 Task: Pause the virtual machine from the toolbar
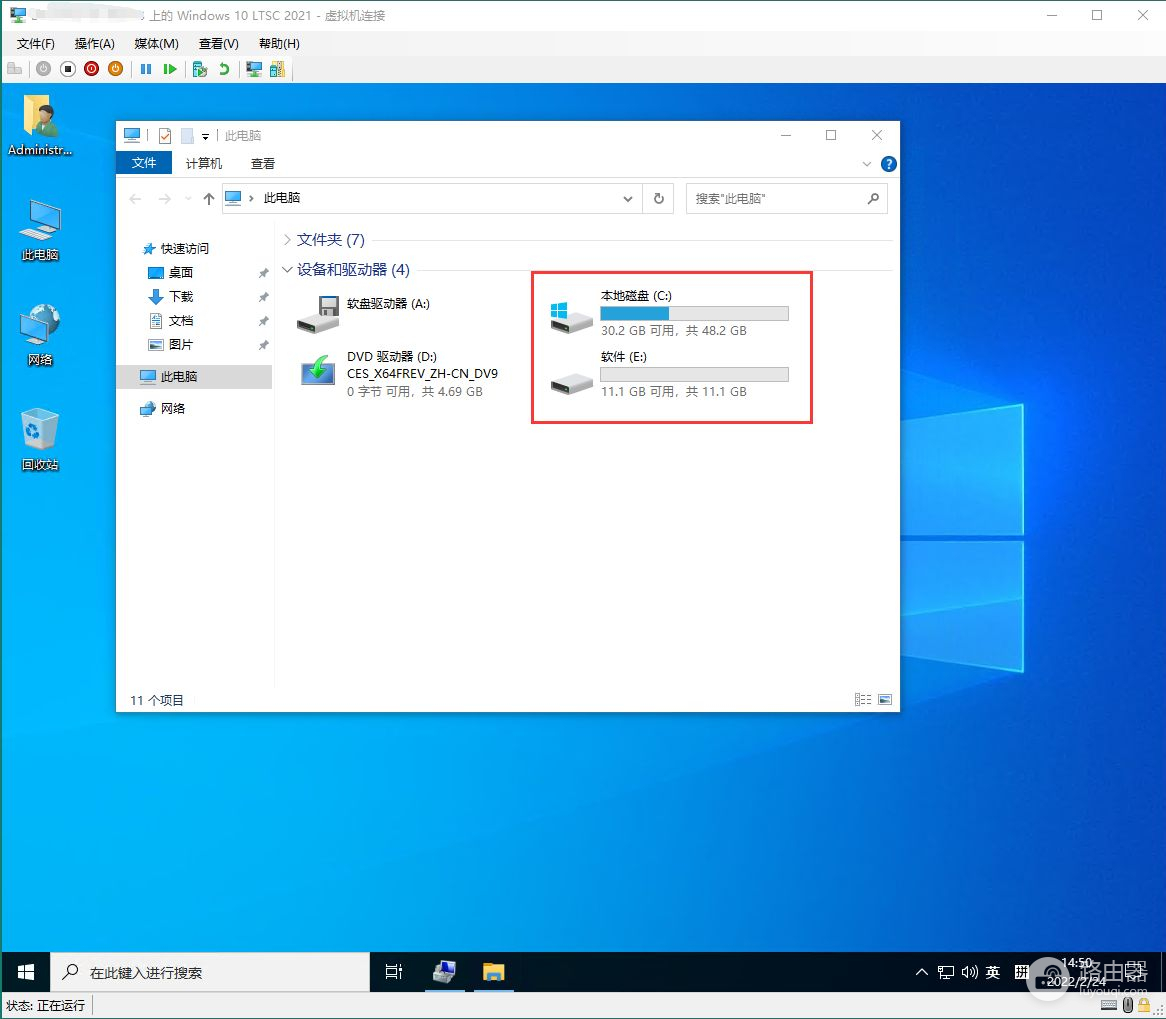tap(146, 69)
